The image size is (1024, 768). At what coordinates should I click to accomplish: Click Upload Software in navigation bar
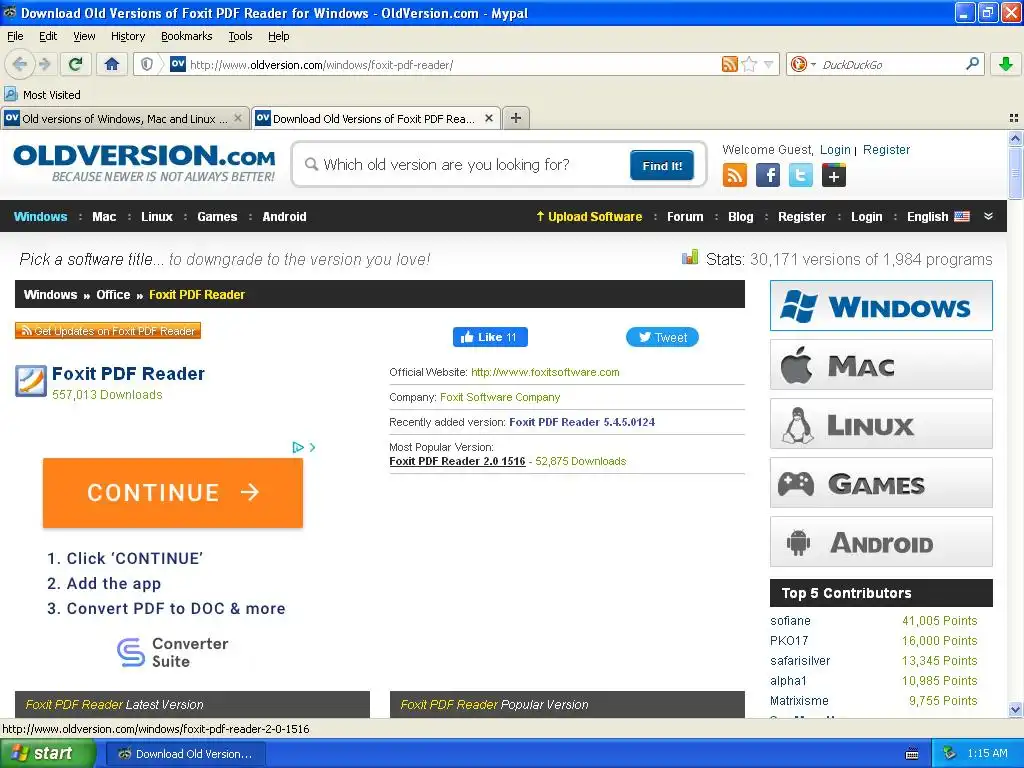588,217
